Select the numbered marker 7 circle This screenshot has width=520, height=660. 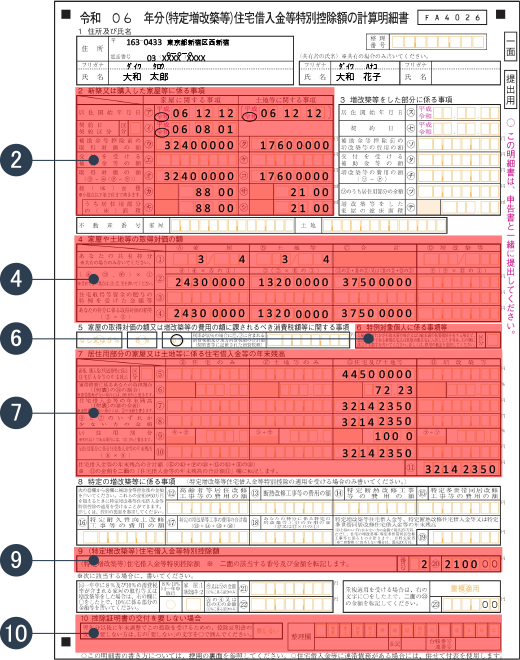coord(16,412)
